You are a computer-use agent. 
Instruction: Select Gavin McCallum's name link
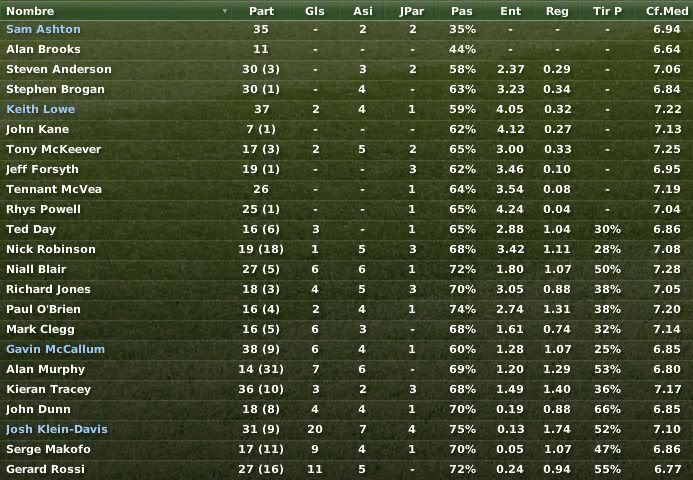pos(56,349)
